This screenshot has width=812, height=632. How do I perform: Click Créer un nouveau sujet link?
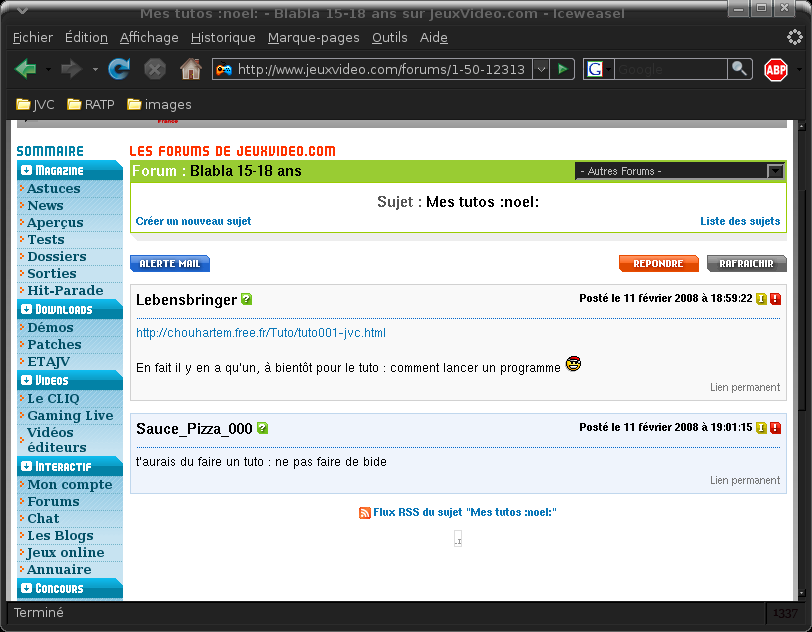click(x=193, y=221)
